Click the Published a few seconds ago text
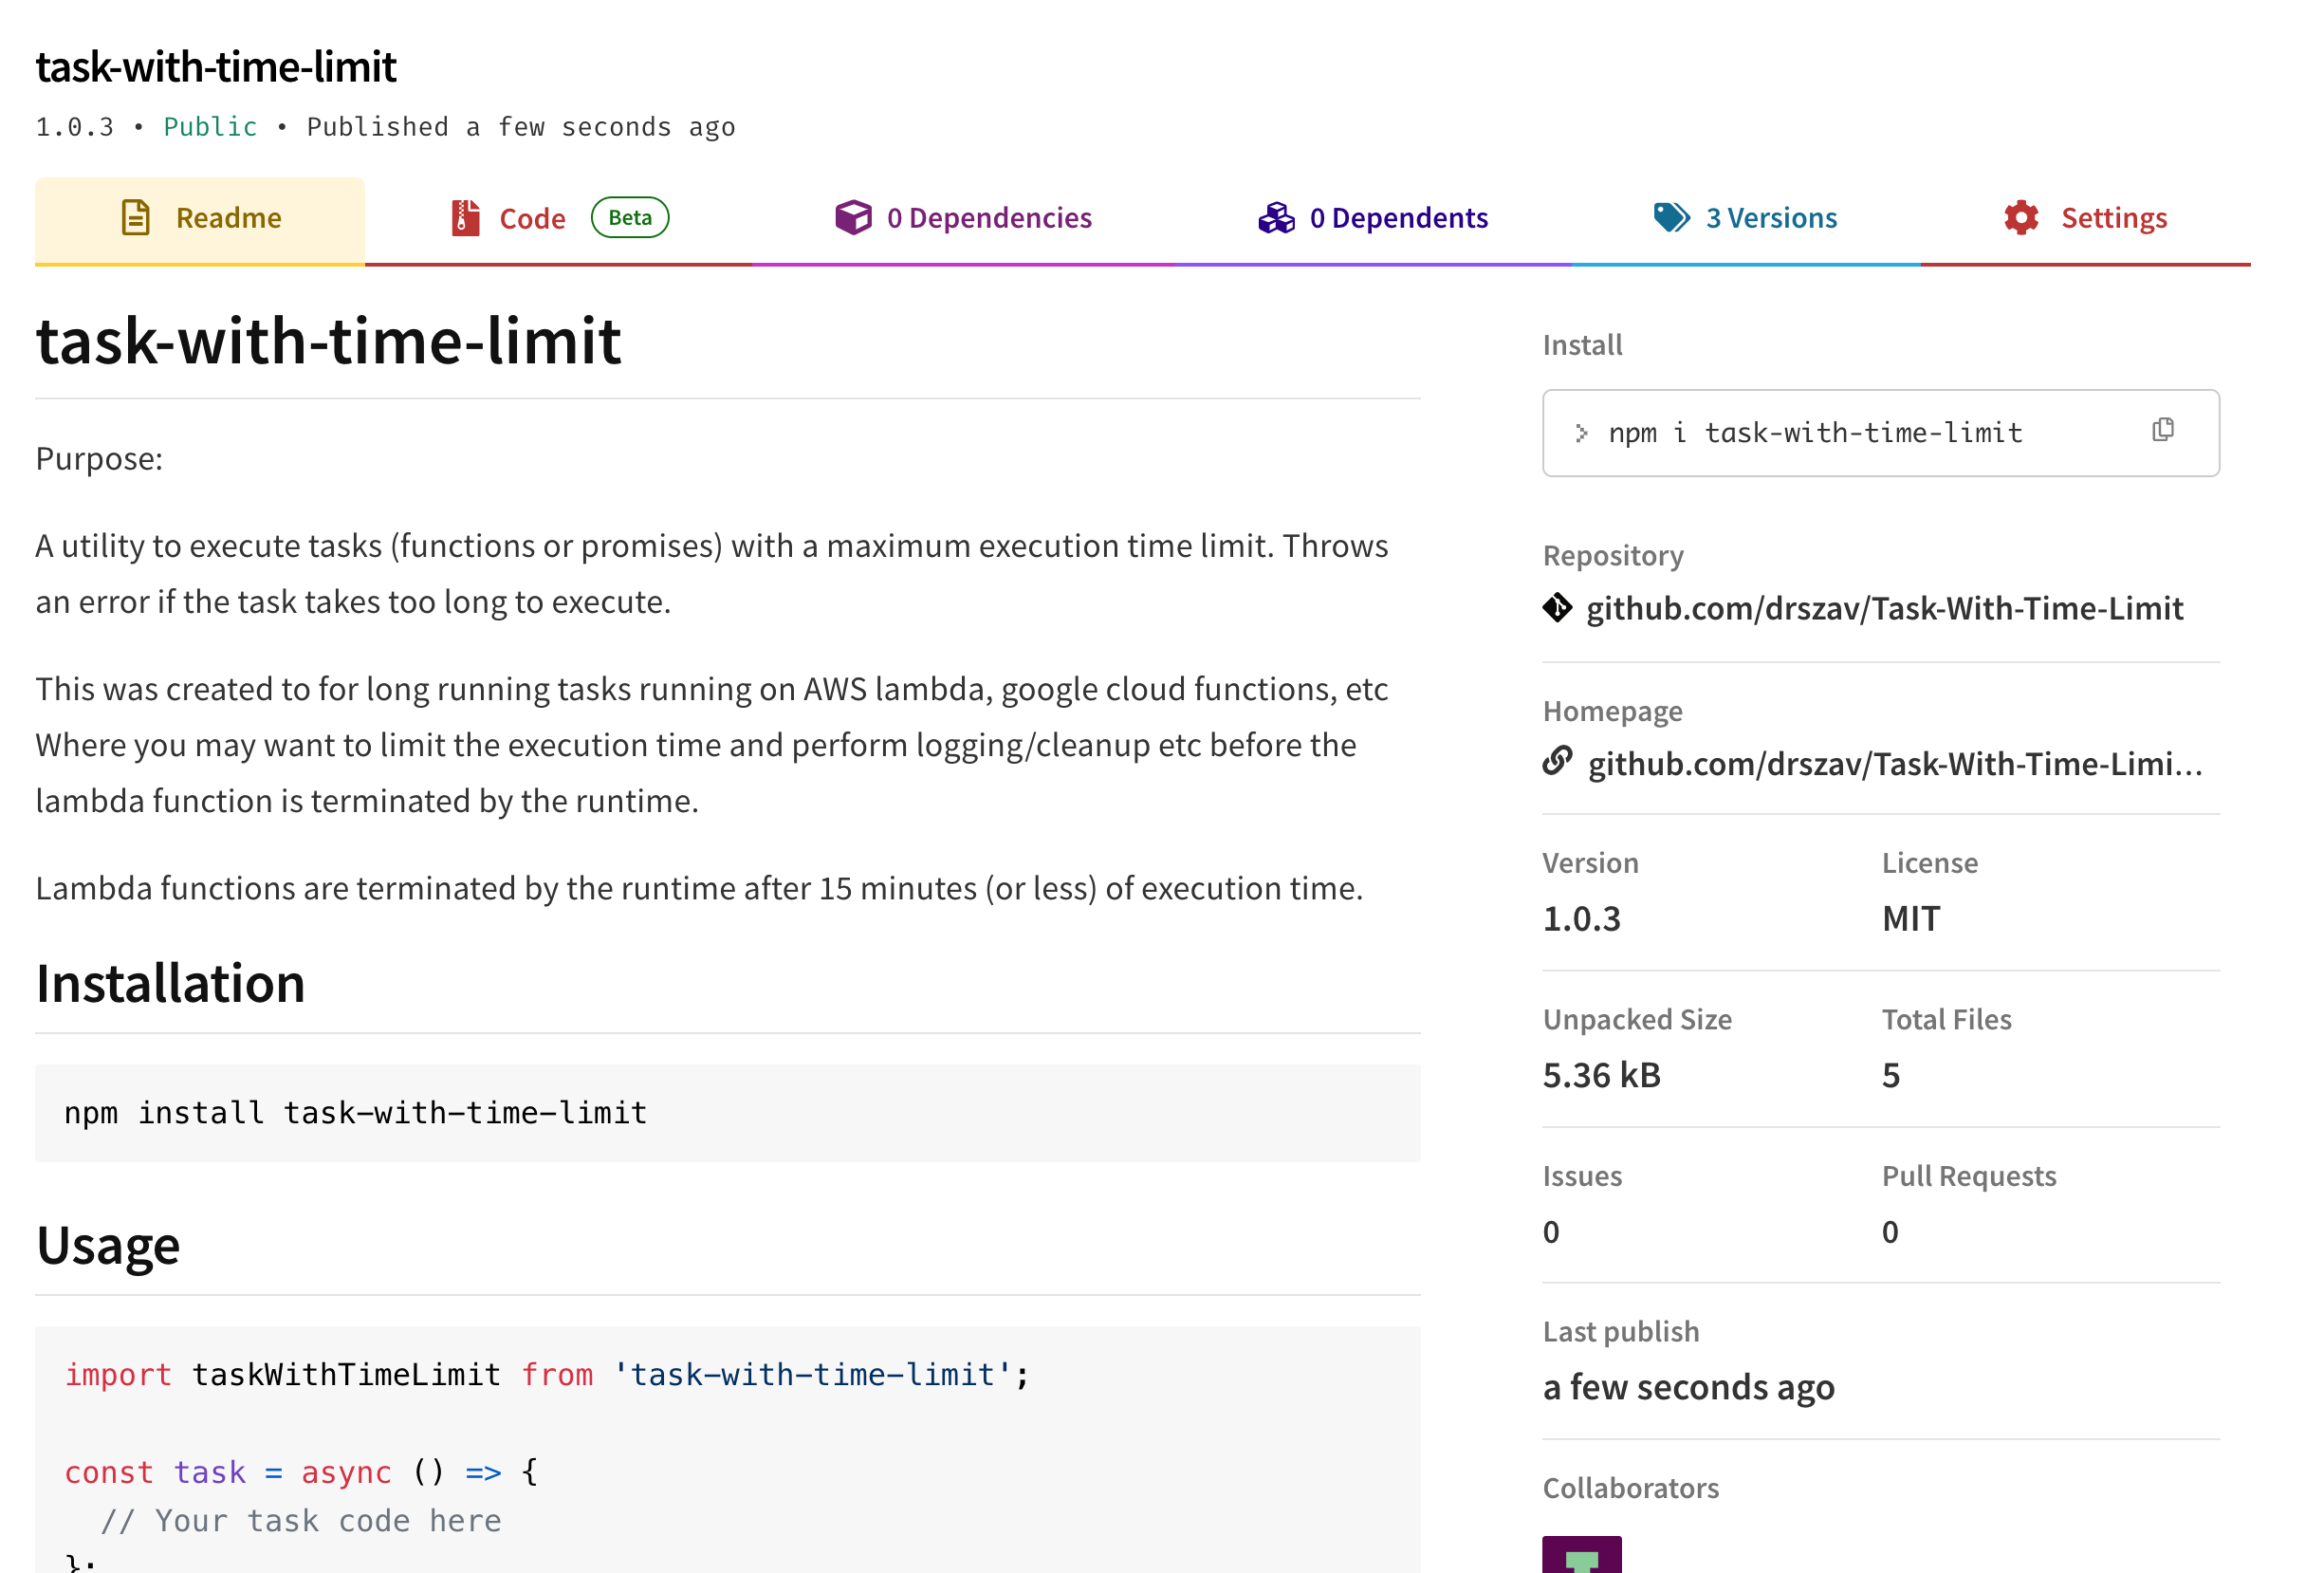 521,127
